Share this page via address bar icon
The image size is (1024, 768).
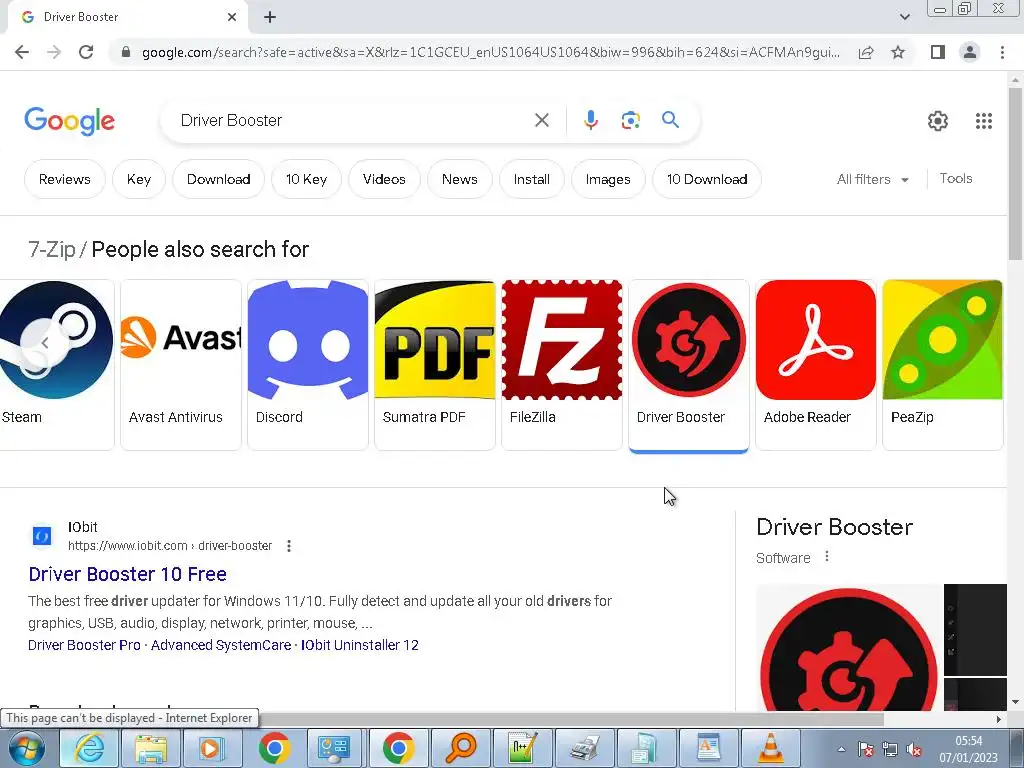click(x=866, y=52)
